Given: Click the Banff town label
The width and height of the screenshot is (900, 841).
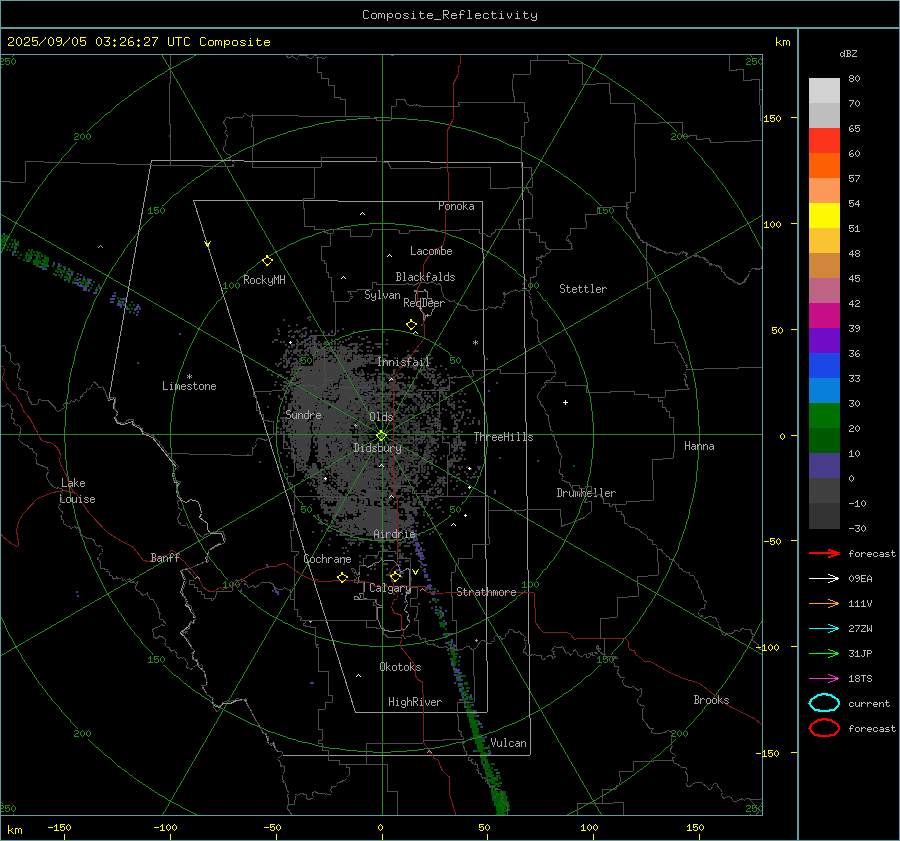Looking at the screenshot, I should (165, 557).
